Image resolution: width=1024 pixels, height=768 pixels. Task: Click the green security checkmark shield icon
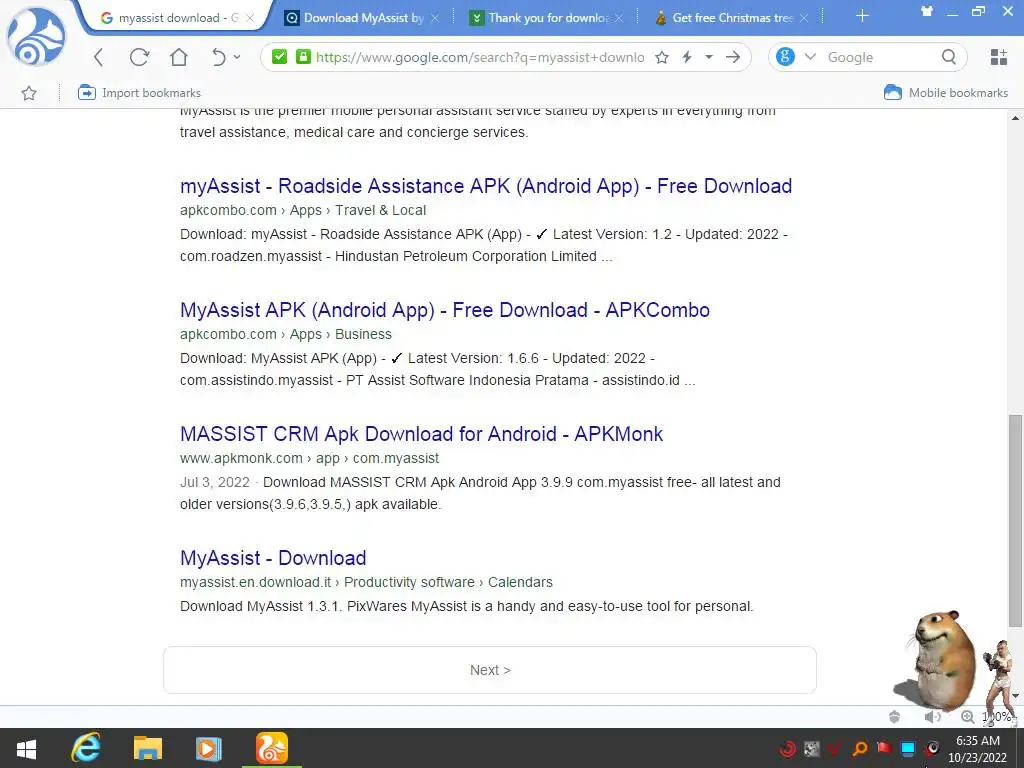[x=280, y=57]
